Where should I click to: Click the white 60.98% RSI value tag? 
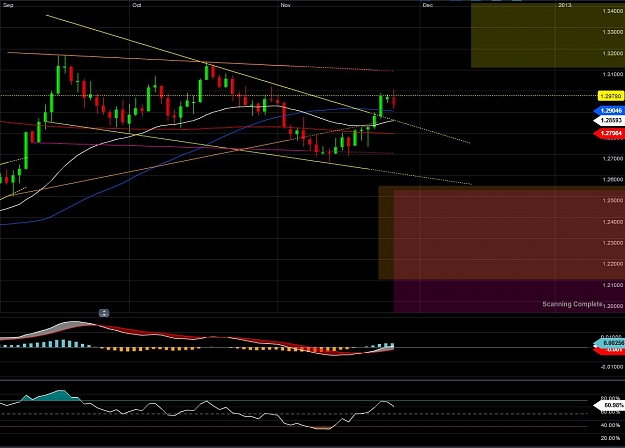610,405
